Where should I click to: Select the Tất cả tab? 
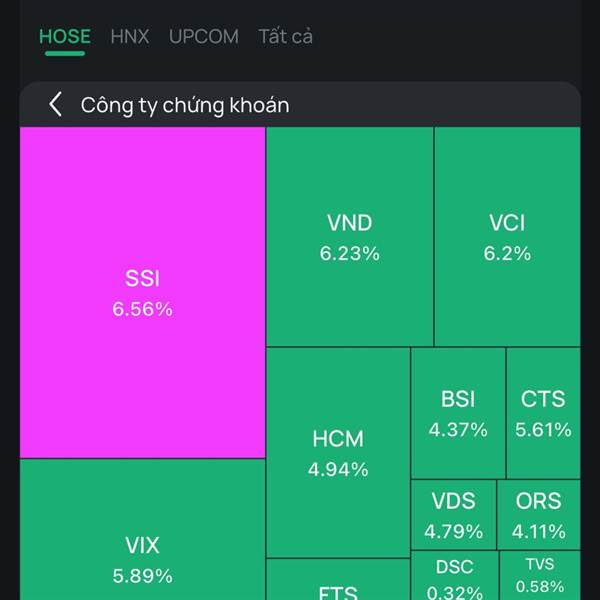286,37
